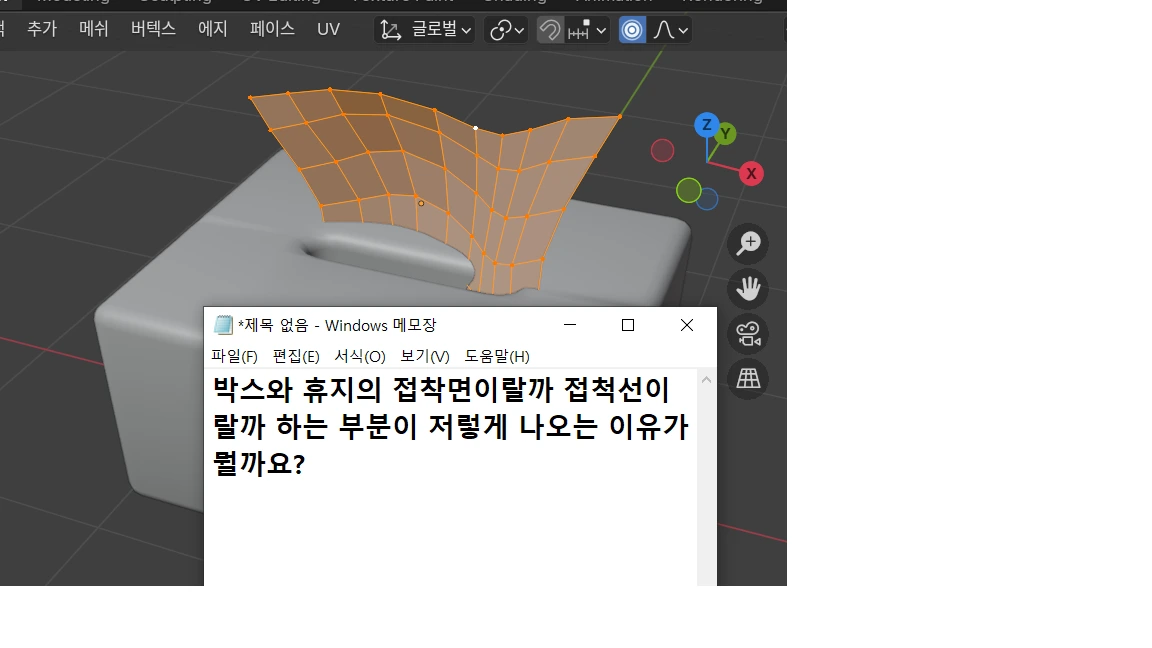The height and width of the screenshot is (648, 1152).
Task: Click the pivot point icon in the header
Action: [x=502, y=30]
